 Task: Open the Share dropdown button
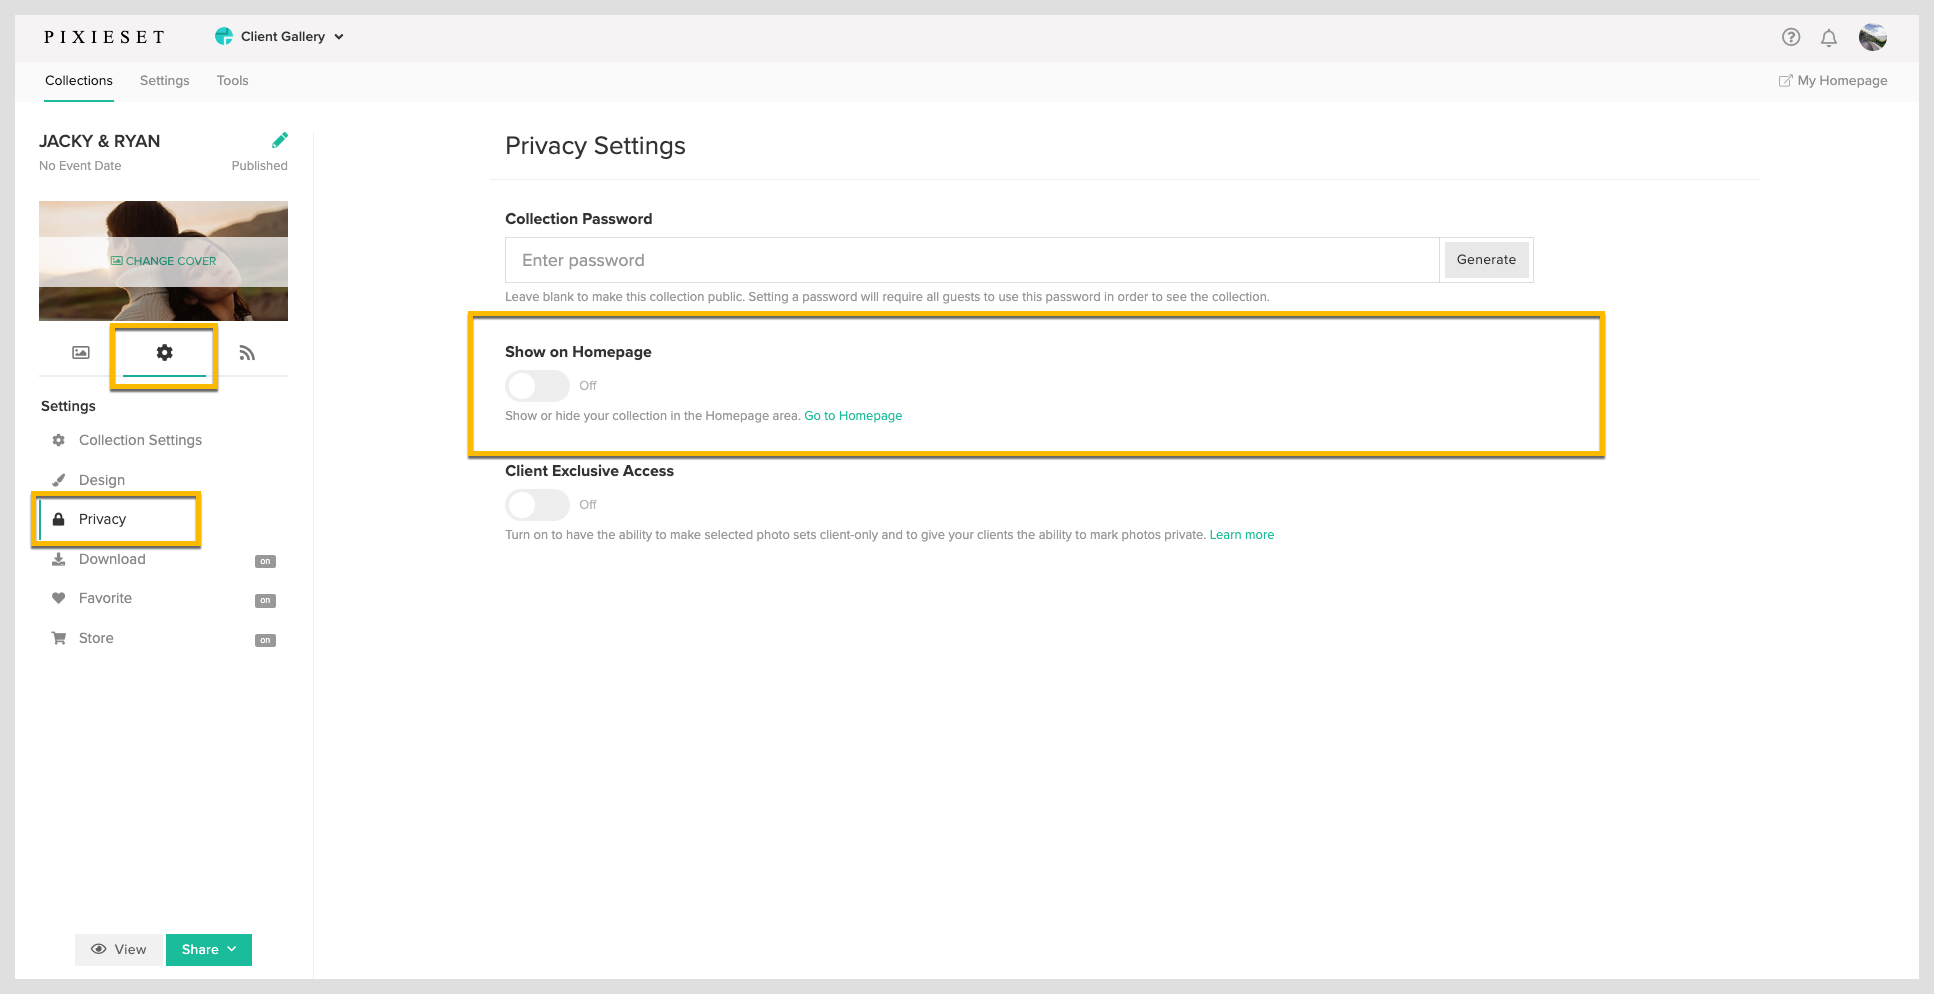click(x=209, y=950)
